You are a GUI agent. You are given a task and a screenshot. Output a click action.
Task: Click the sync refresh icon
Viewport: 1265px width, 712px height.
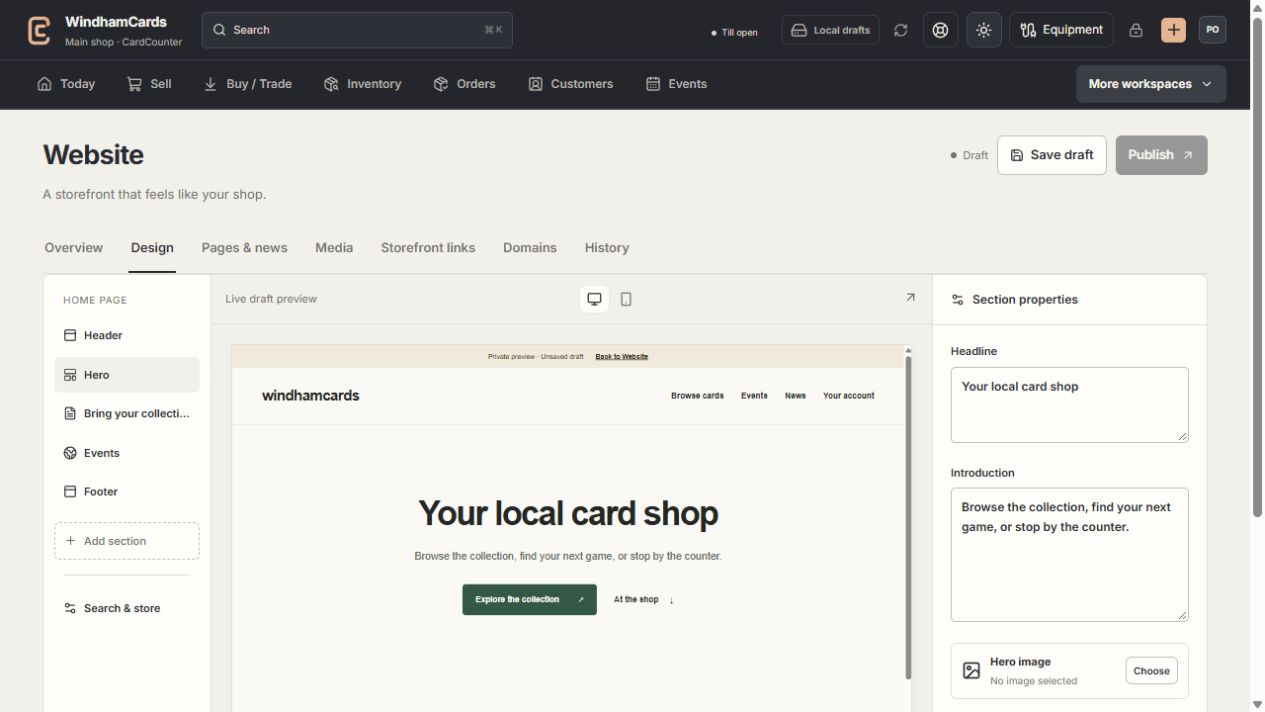point(901,30)
